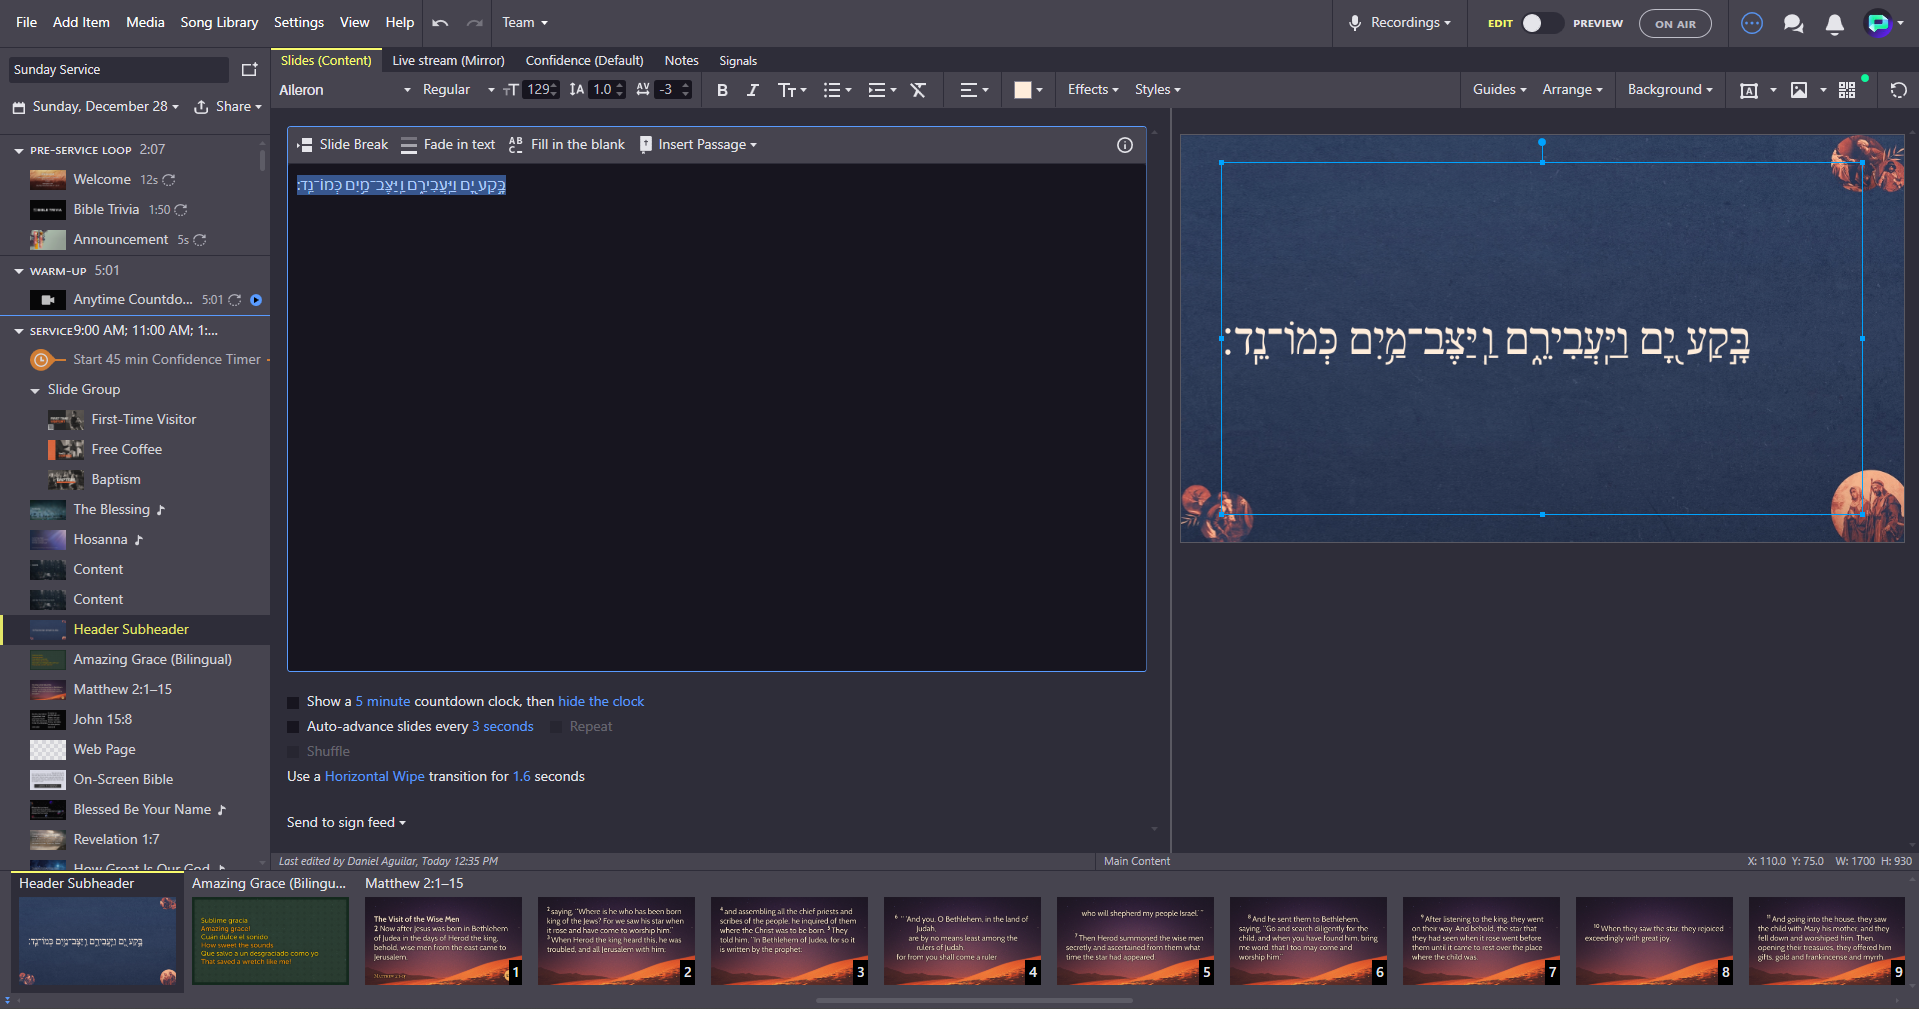1919x1009 pixels.
Task: Open the Styles dropdown
Action: point(1157,90)
